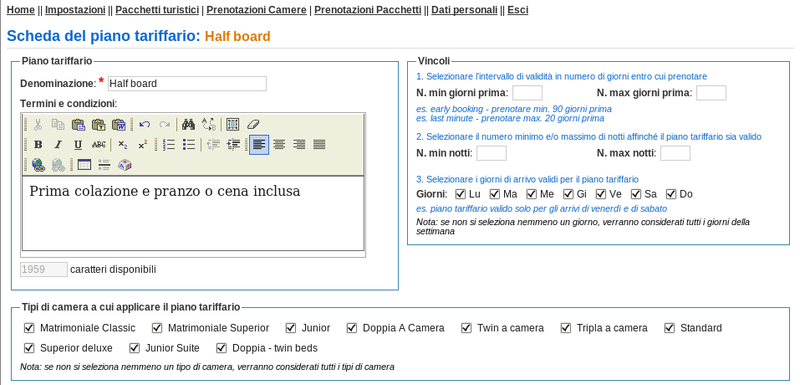Click the Insert Table icon

point(84,165)
